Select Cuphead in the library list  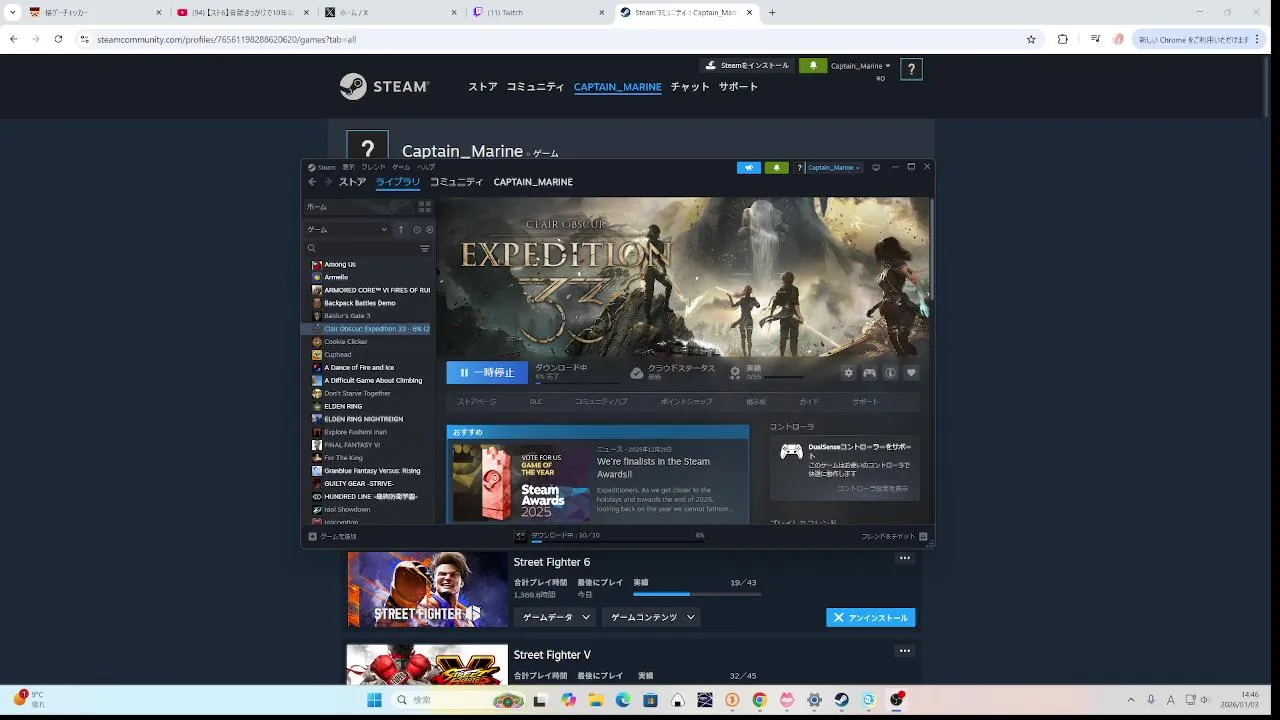click(337, 355)
